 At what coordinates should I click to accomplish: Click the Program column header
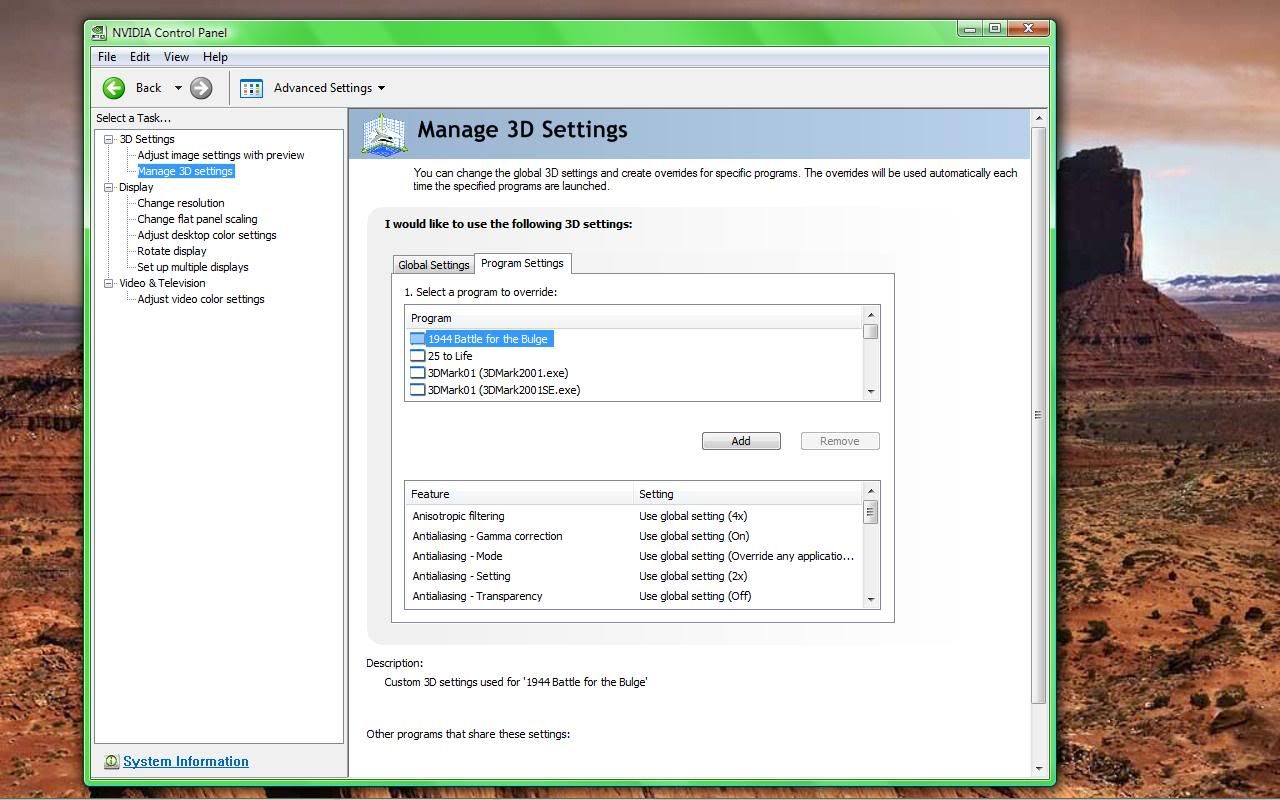pyautogui.click(x=634, y=318)
